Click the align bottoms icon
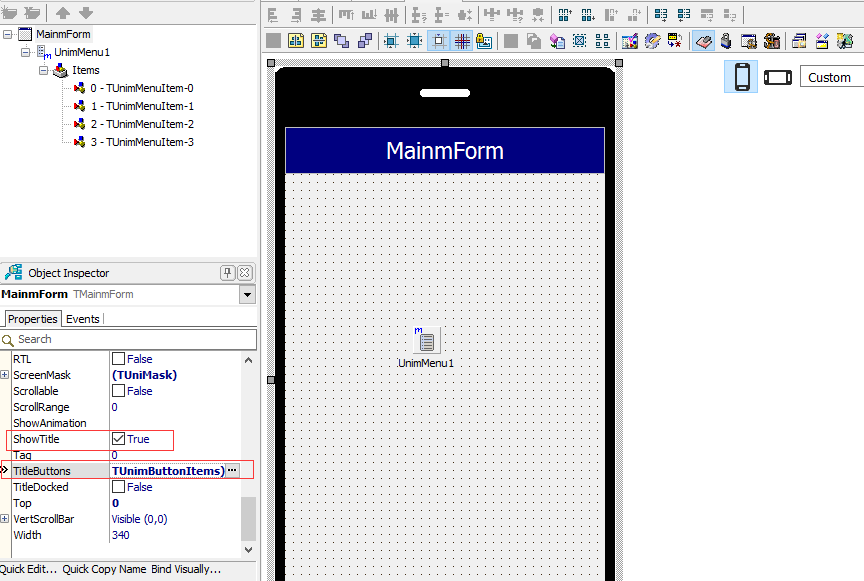This screenshot has height=581, width=864. click(369, 15)
